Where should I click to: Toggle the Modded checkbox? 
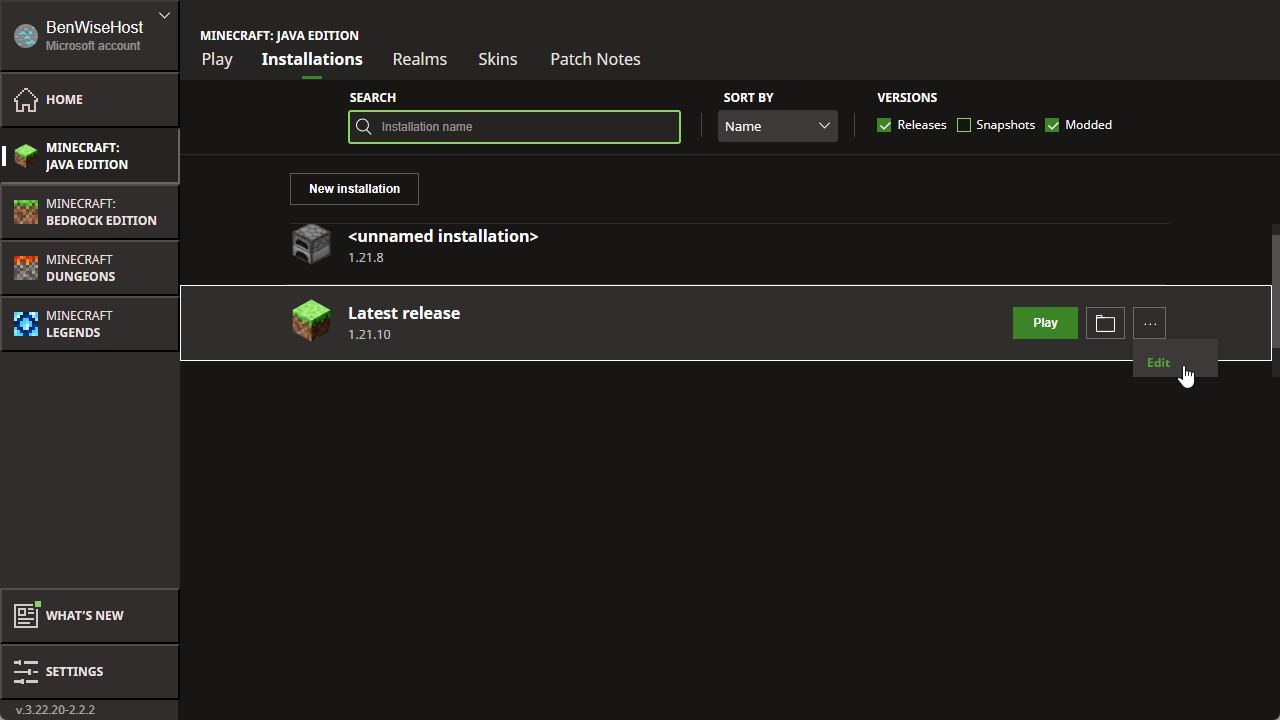(1052, 125)
